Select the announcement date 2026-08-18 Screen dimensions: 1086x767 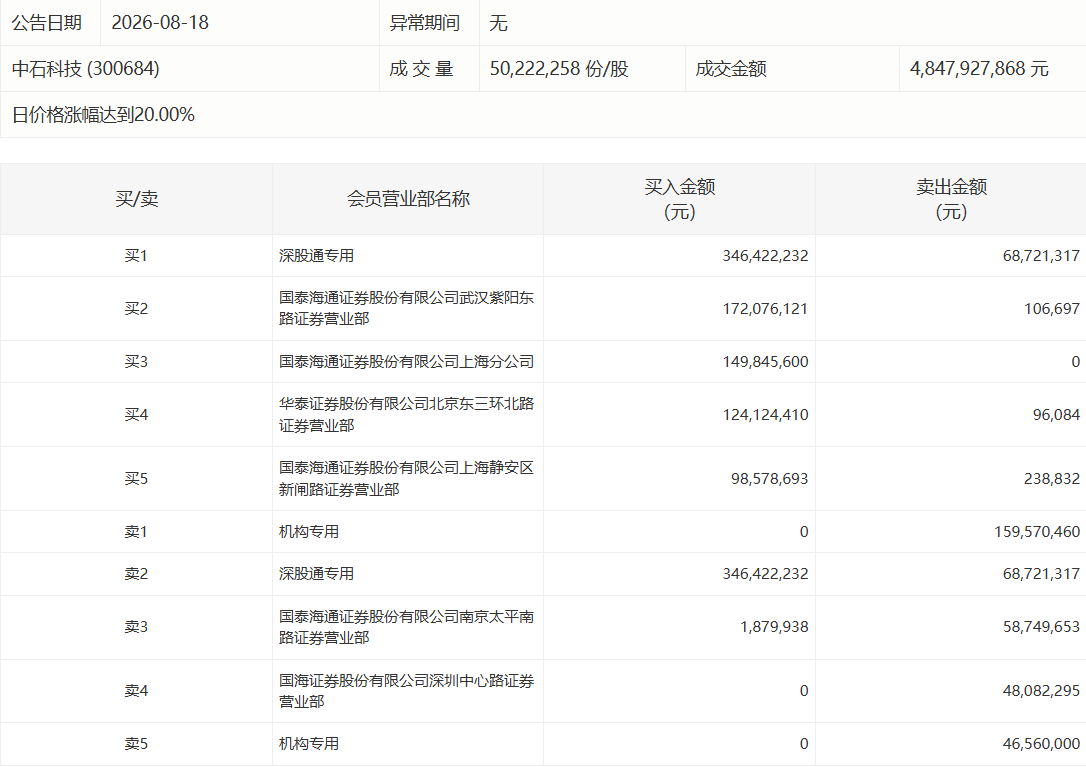point(160,22)
